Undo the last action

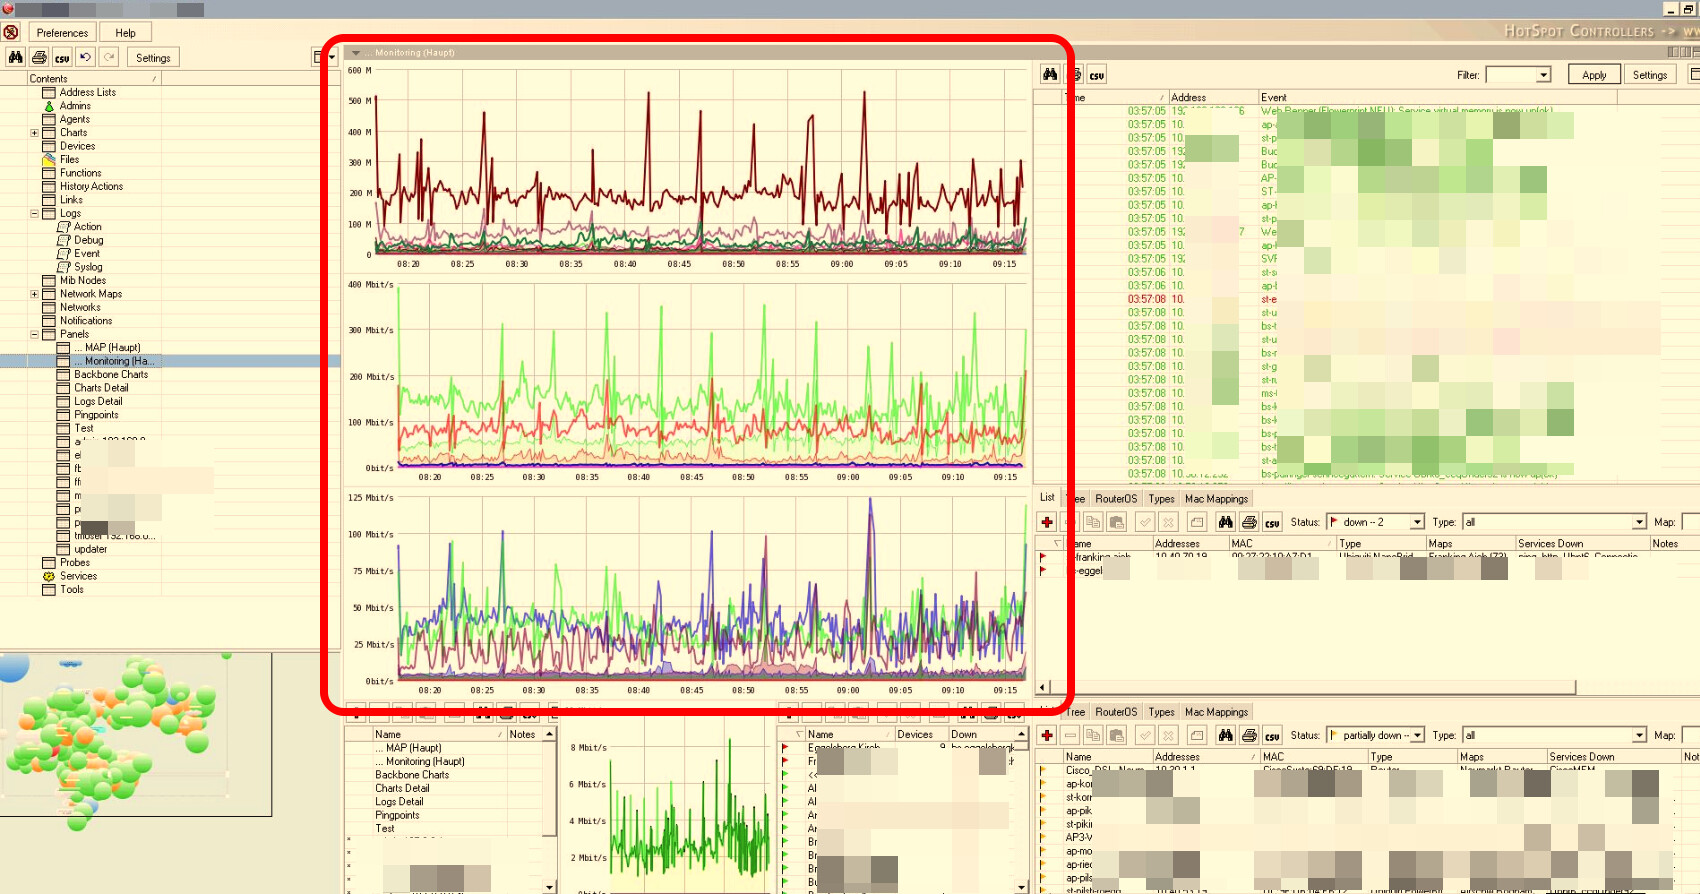[86, 58]
